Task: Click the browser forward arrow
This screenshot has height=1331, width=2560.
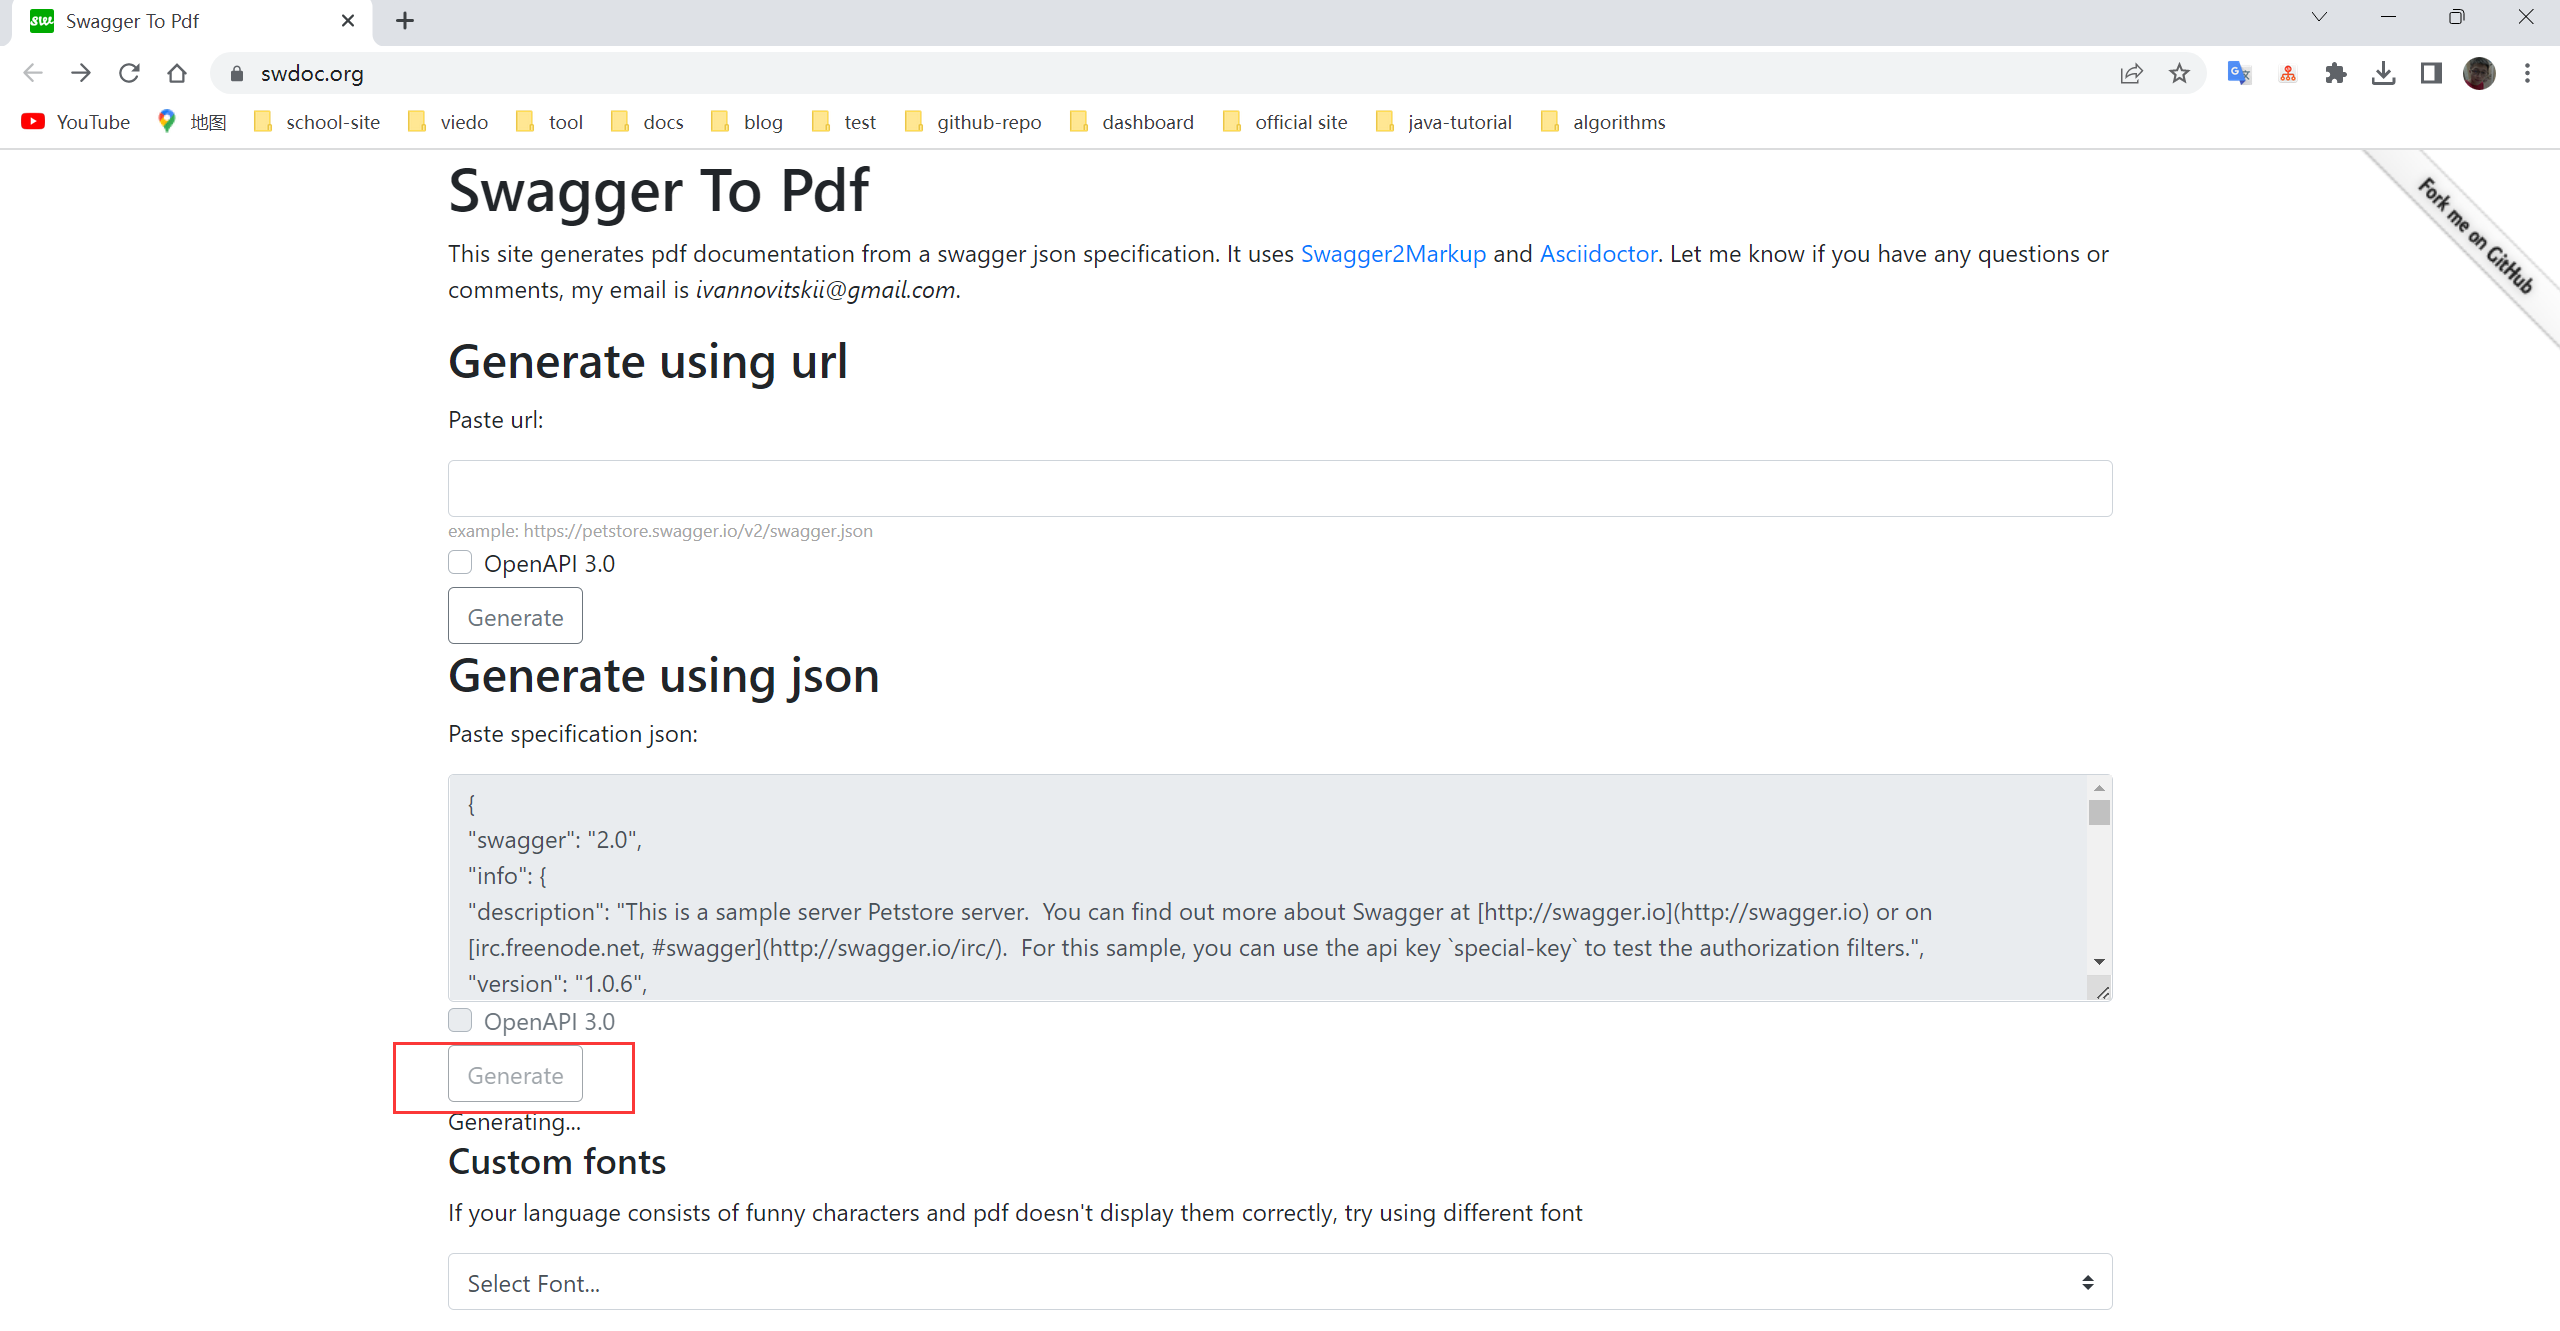Action: [81, 73]
